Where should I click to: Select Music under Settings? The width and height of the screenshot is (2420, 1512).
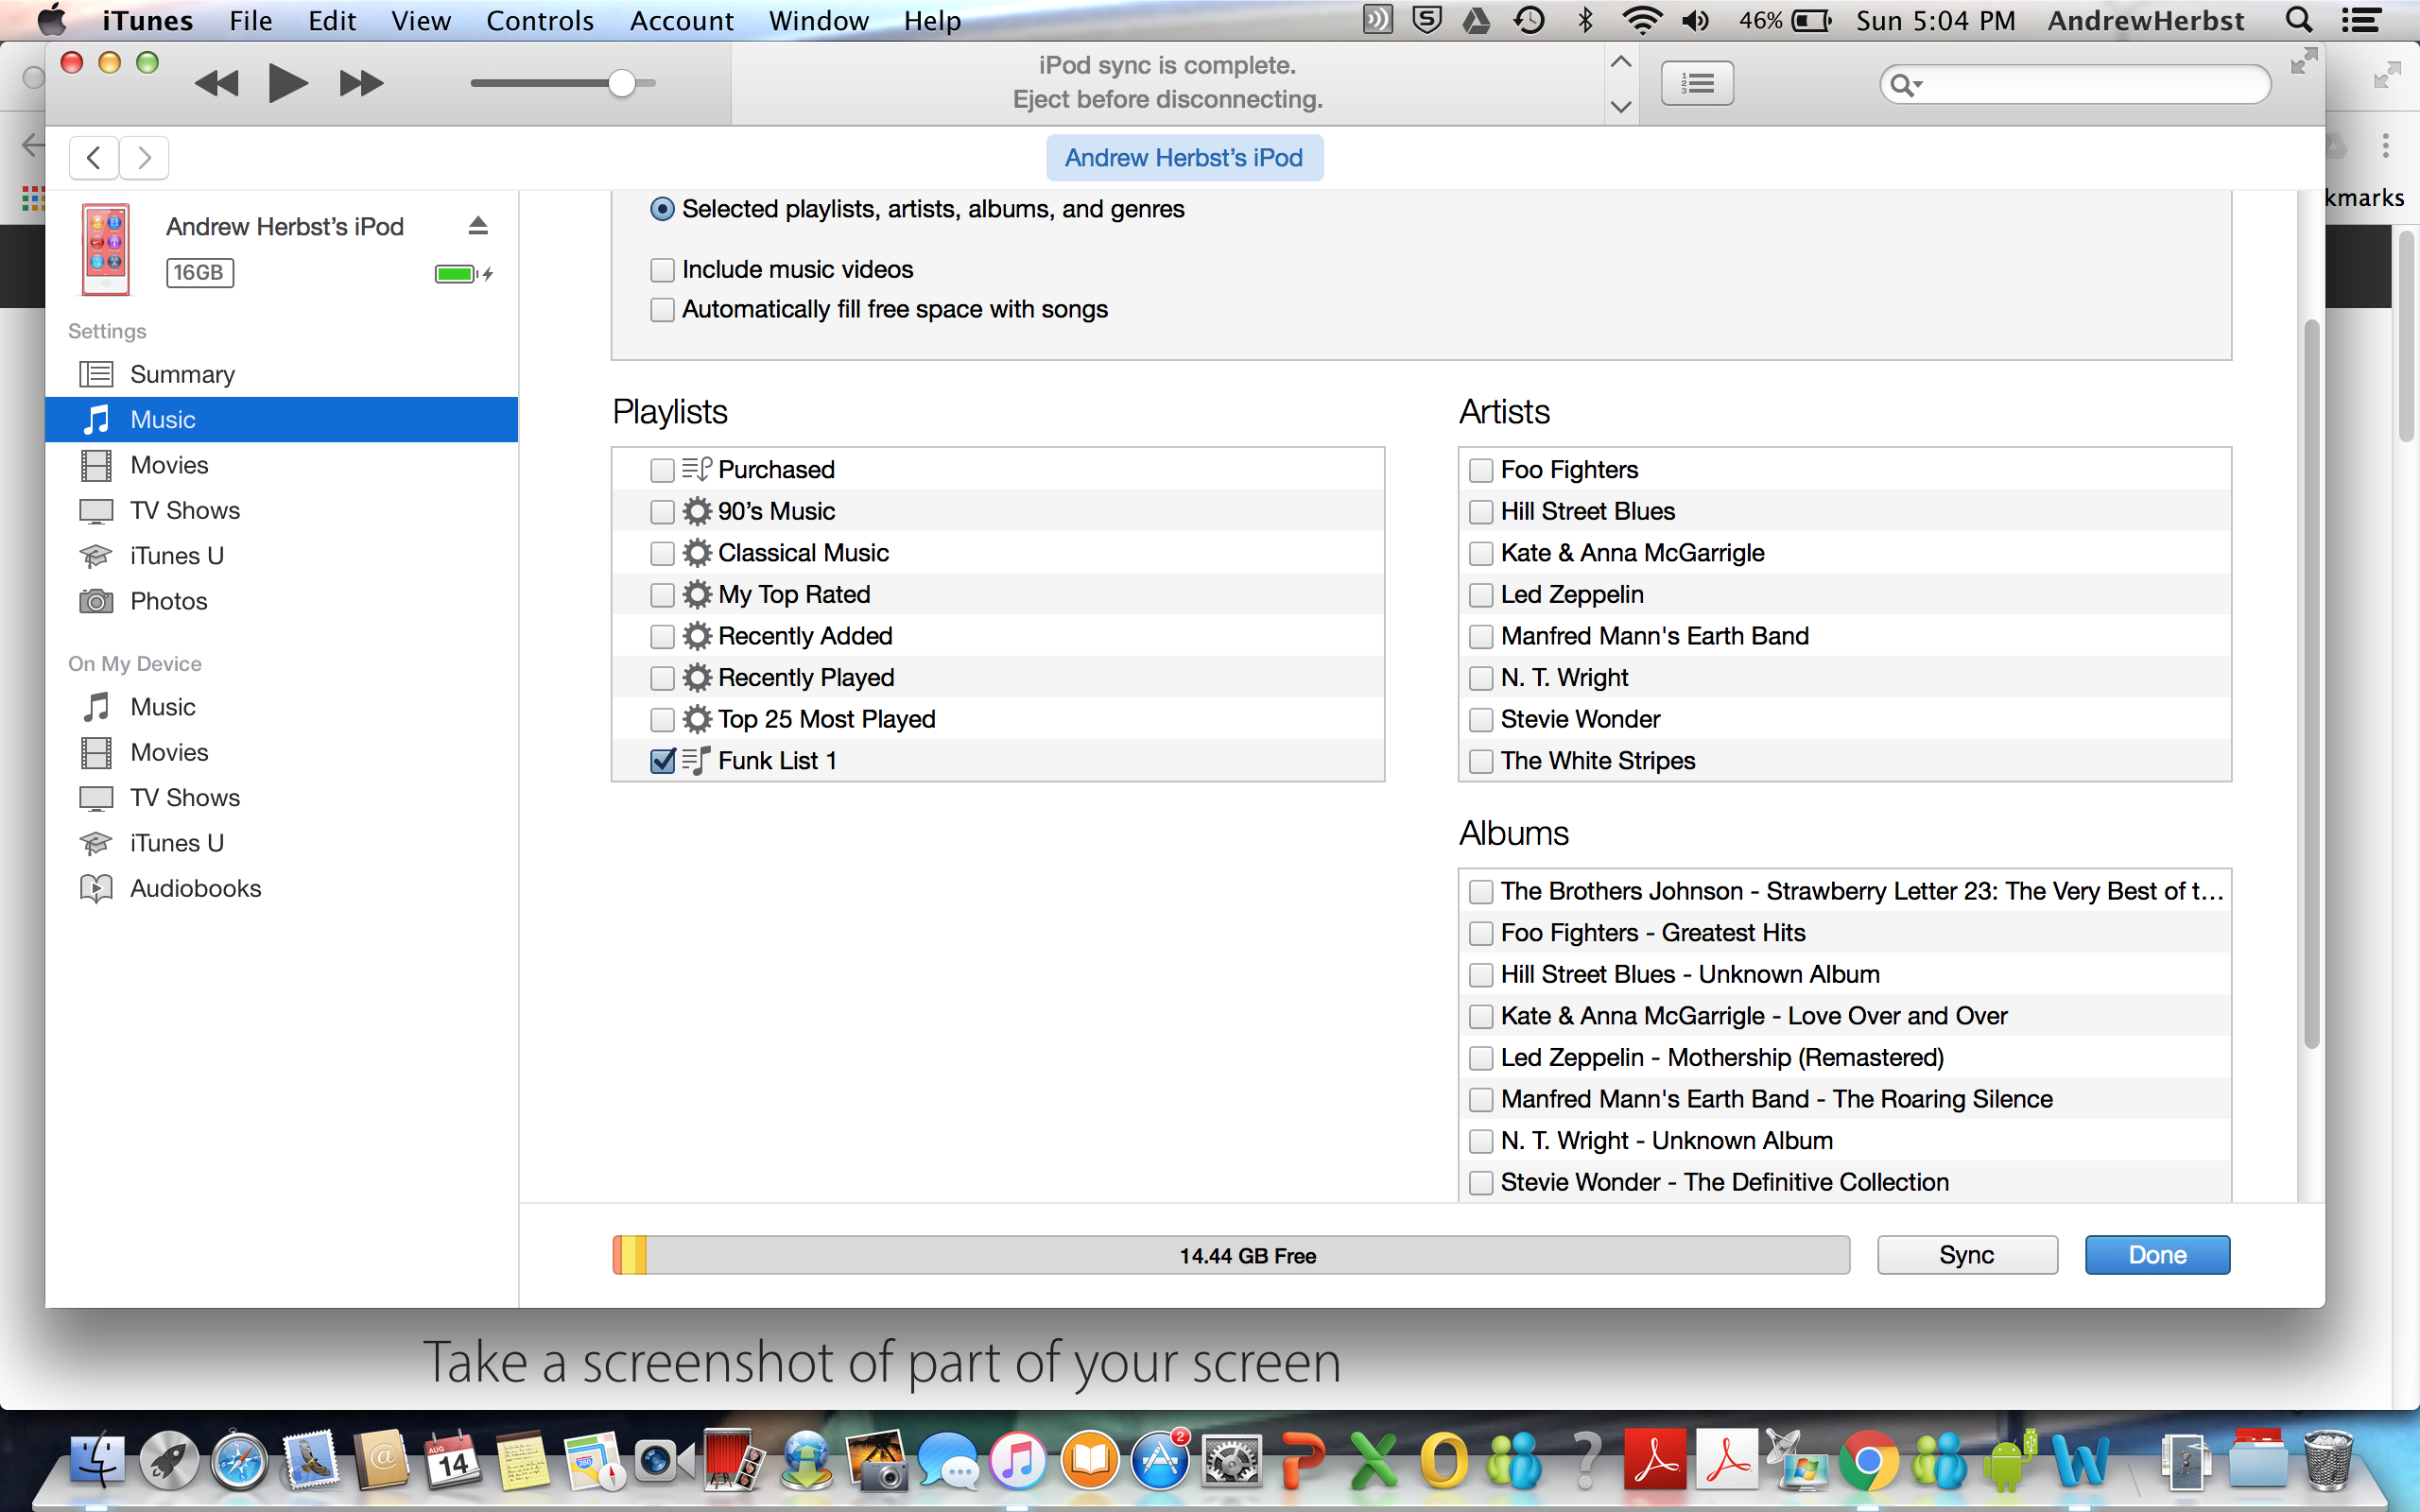[282, 420]
